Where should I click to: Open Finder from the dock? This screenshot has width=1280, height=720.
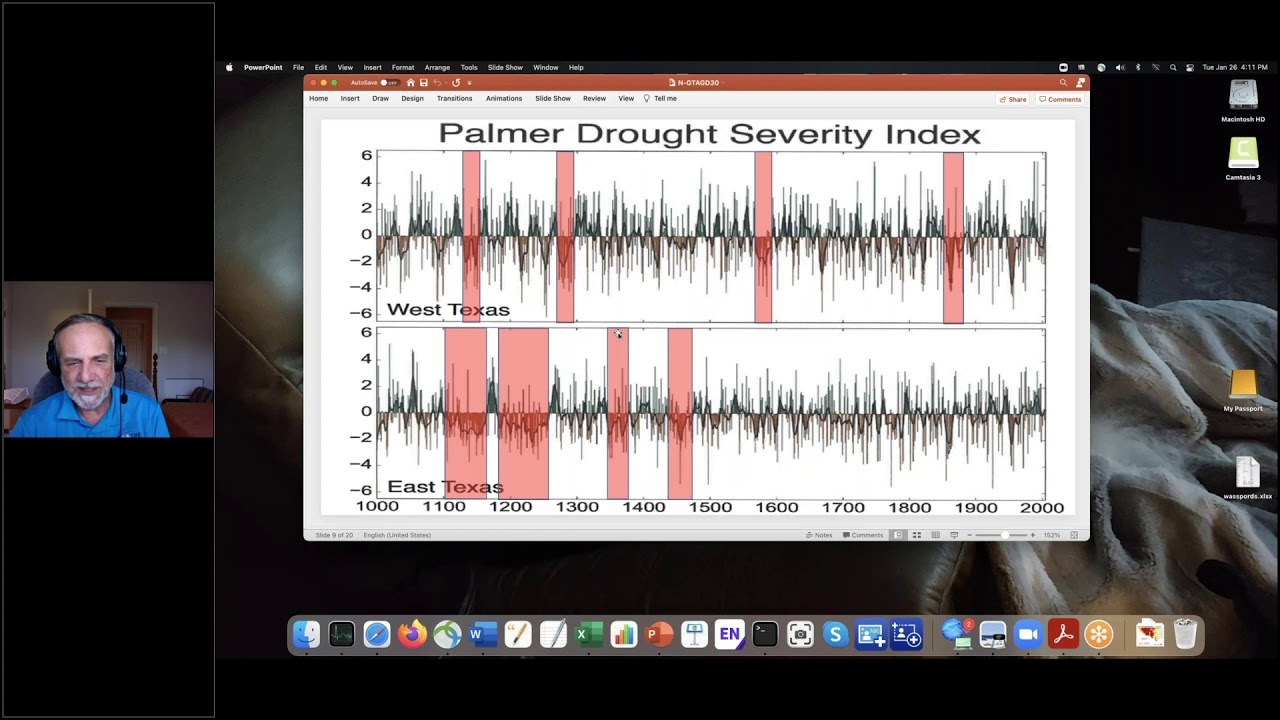click(306, 634)
